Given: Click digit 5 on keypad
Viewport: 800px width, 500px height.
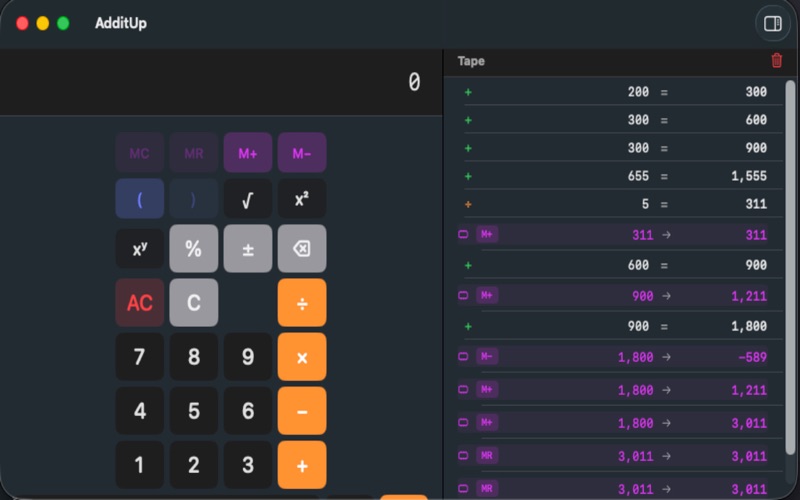Looking at the screenshot, I should 194,411.
